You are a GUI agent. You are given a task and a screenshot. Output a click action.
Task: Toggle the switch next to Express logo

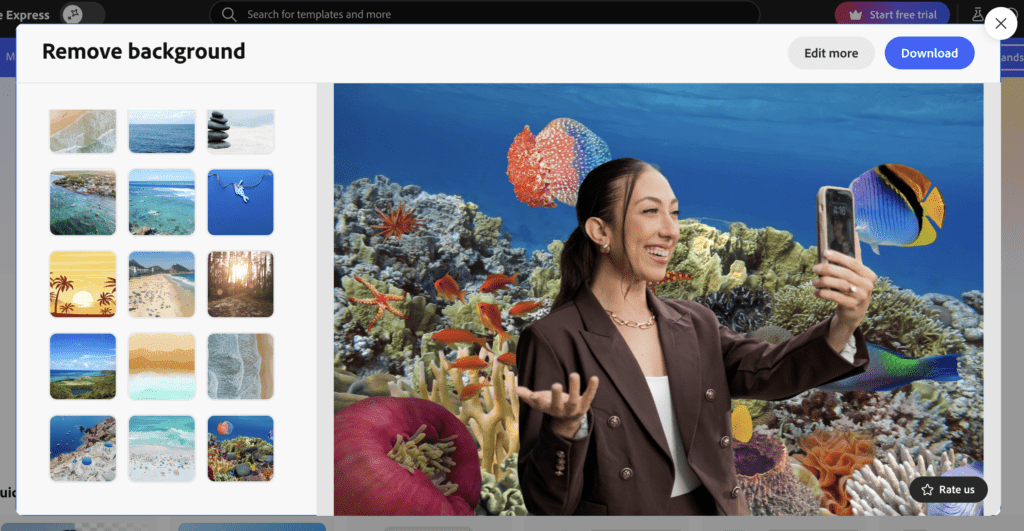pyautogui.click(x=83, y=14)
